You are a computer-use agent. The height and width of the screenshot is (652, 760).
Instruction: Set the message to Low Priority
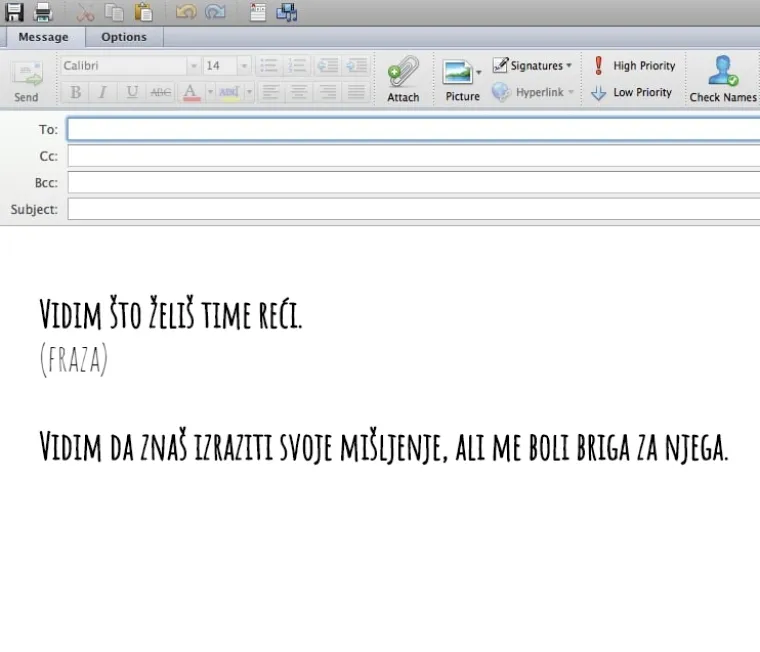pyautogui.click(x=632, y=92)
